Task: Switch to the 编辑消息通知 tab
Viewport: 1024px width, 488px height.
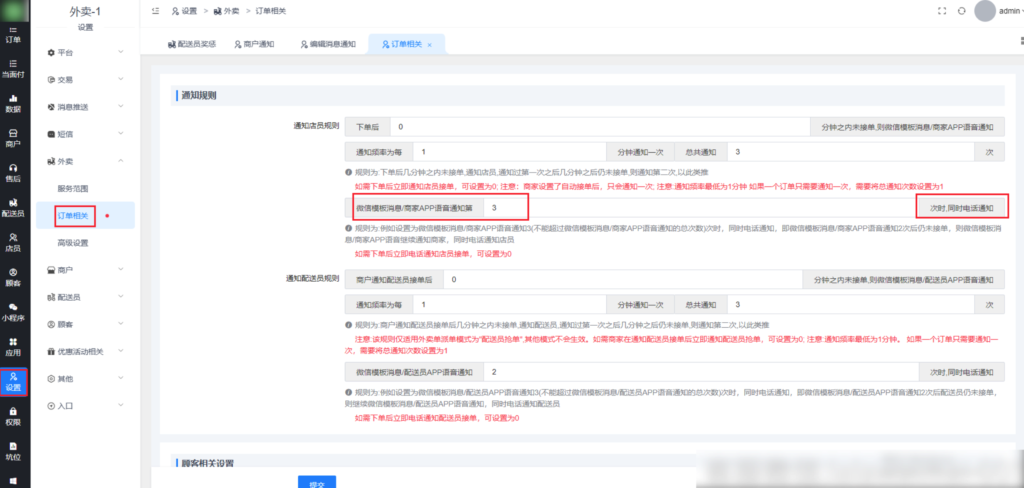Action: 328,44
